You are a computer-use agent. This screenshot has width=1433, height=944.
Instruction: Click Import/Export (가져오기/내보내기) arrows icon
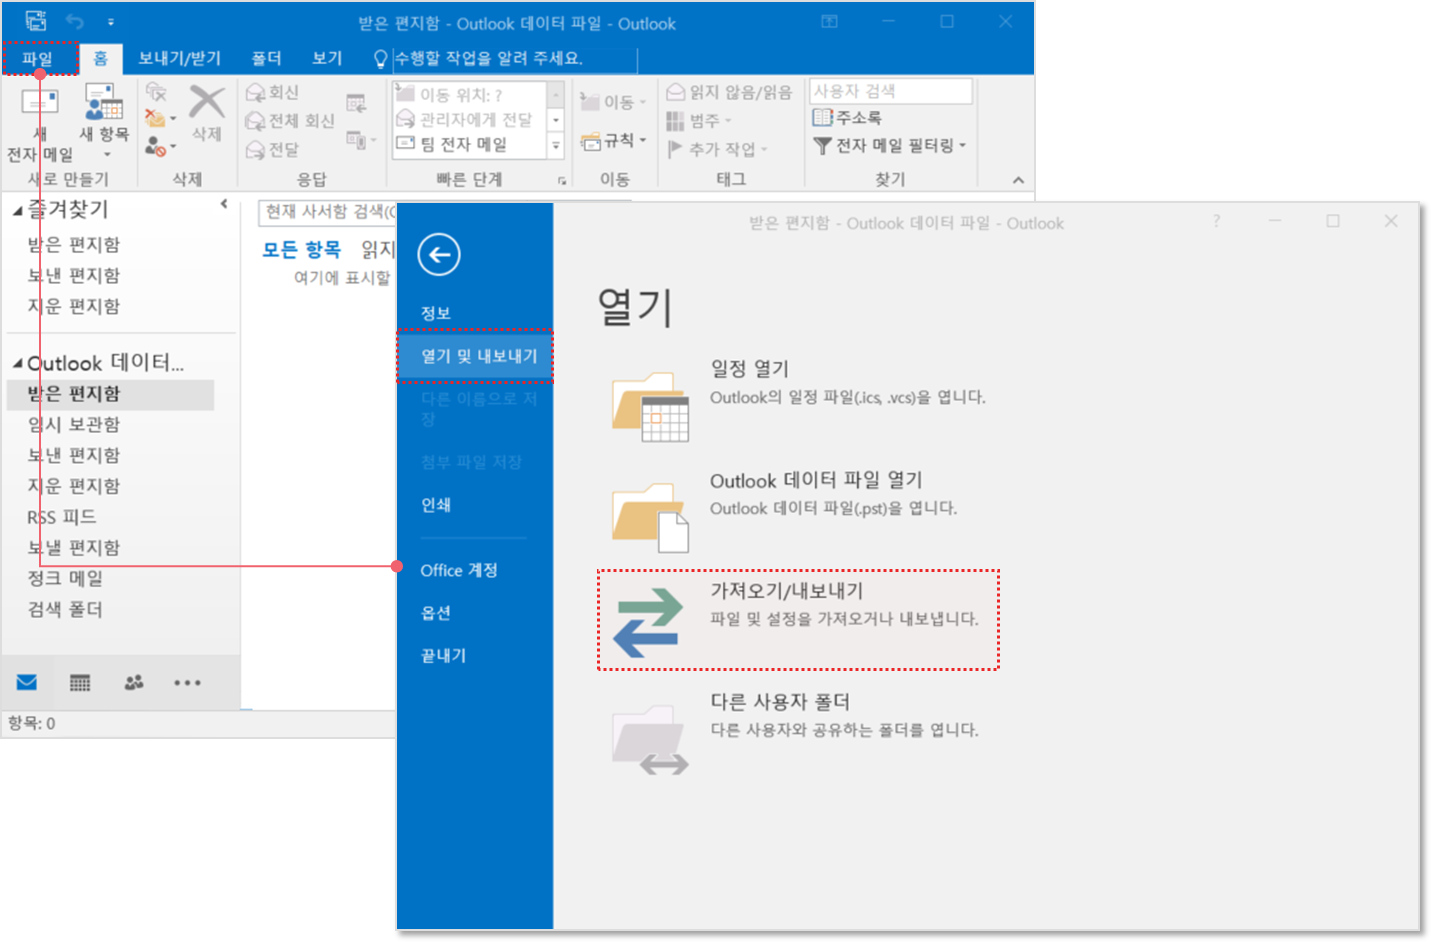647,622
